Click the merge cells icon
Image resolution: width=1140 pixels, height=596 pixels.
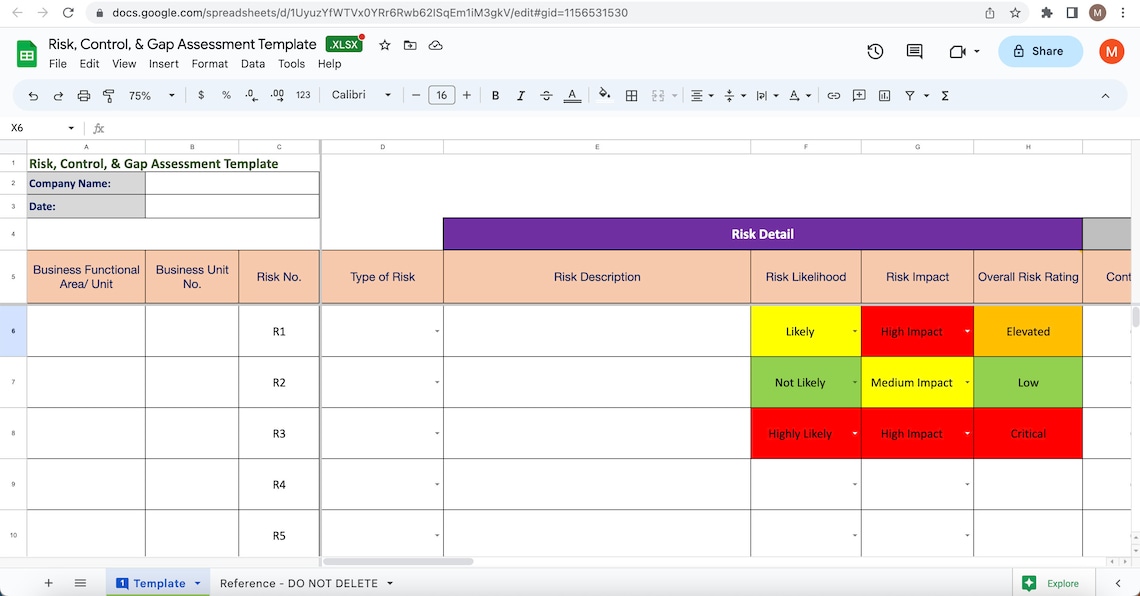(x=658, y=95)
